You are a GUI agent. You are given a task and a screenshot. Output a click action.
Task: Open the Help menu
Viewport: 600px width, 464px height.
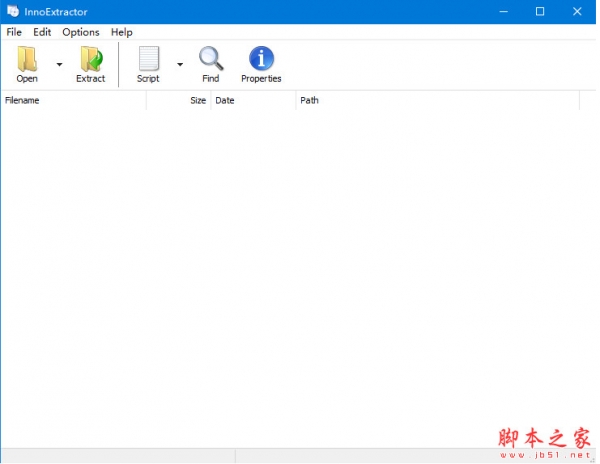coord(122,32)
